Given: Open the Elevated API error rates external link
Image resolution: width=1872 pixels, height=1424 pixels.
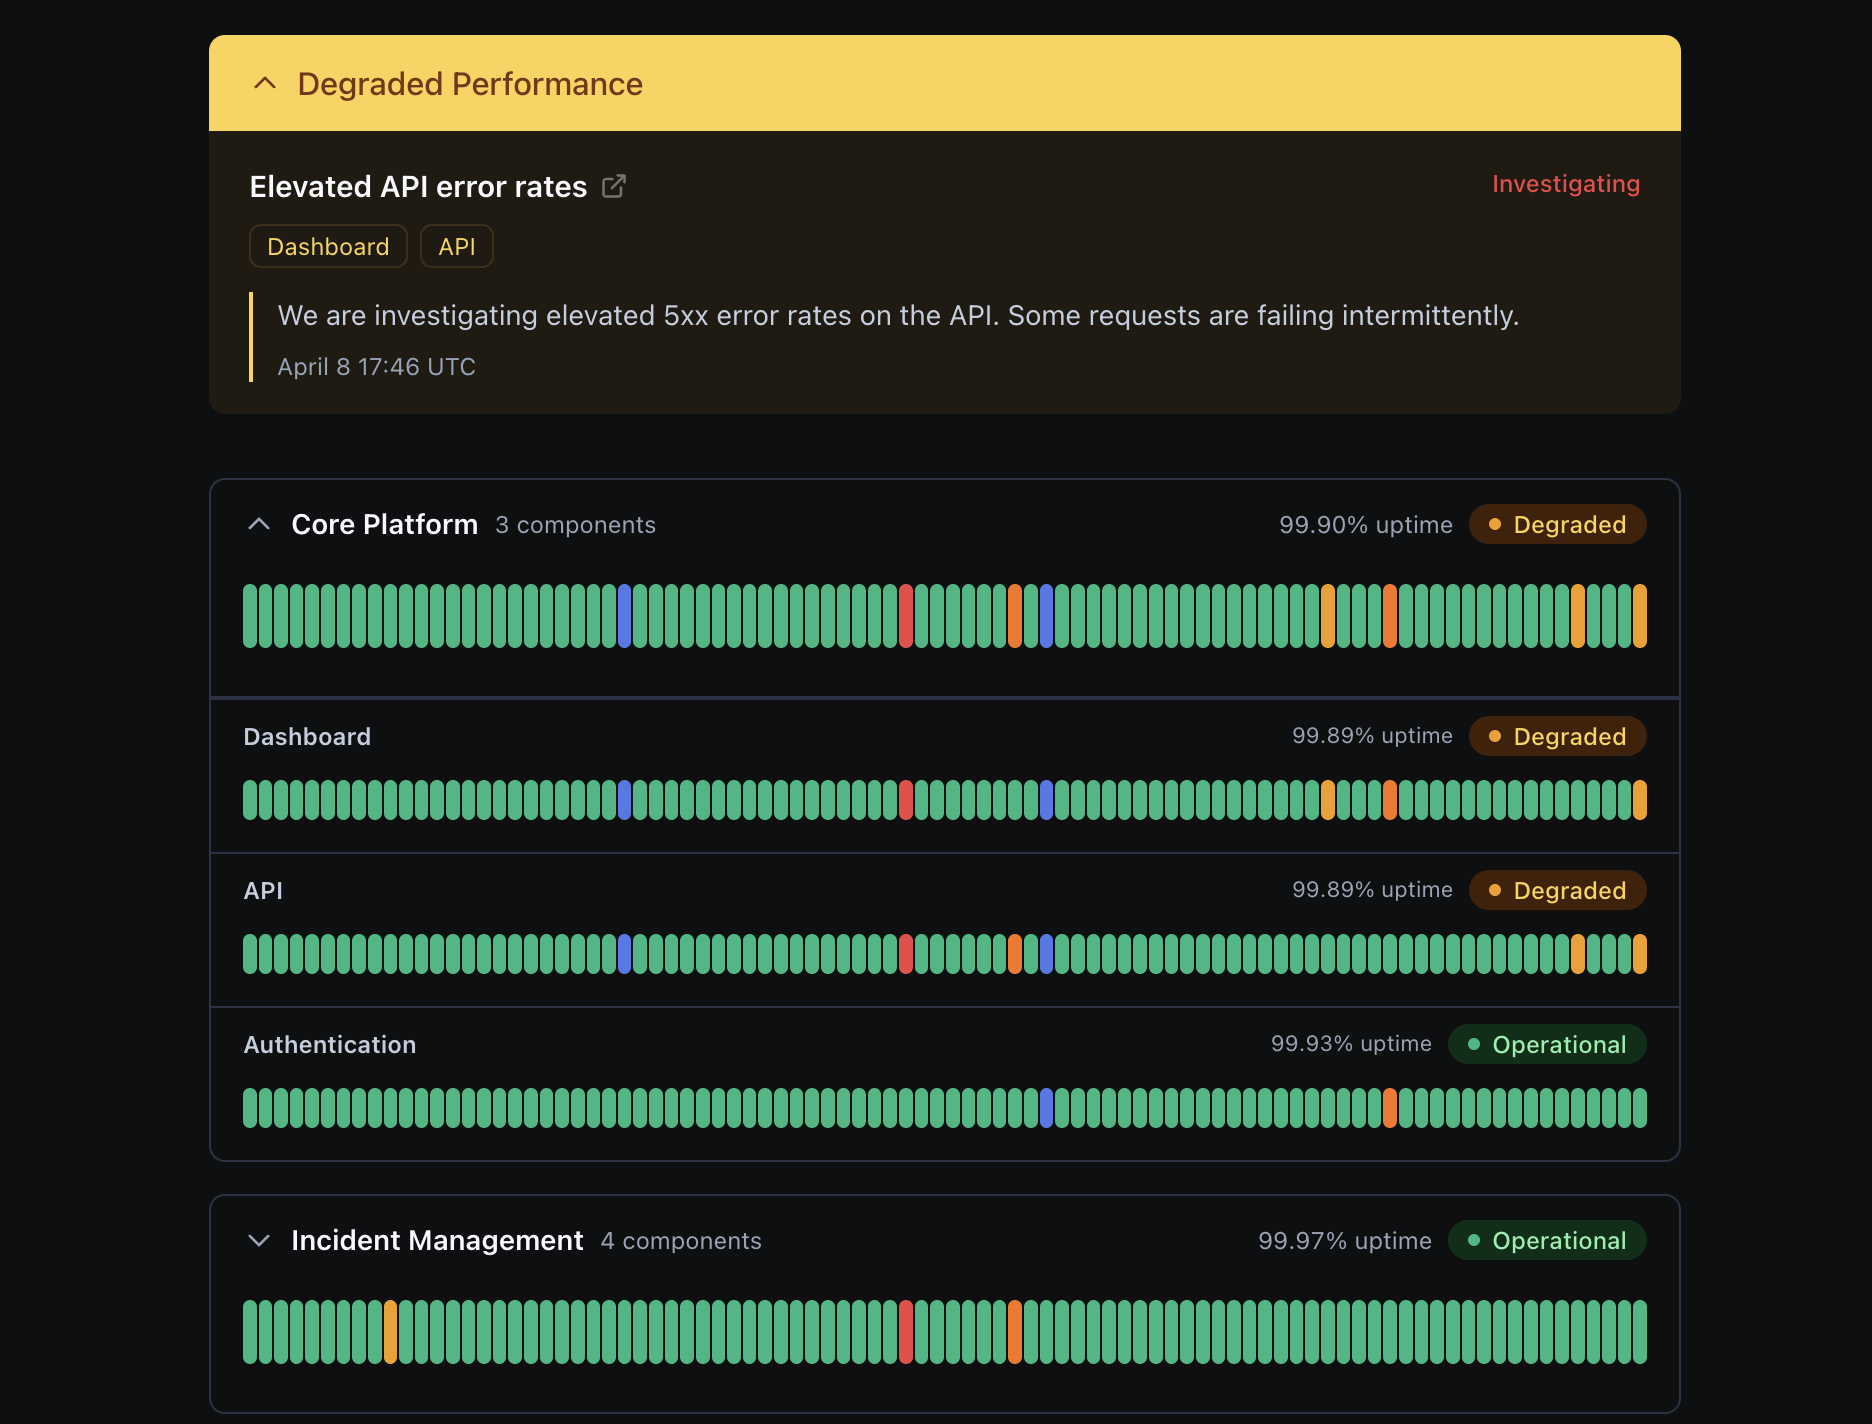Looking at the screenshot, I should click(614, 186).
